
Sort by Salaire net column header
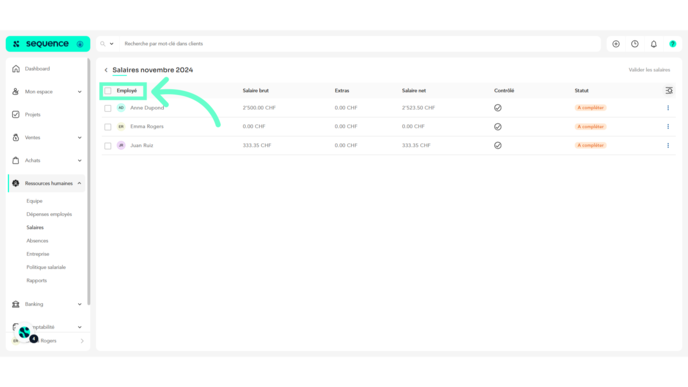pyautogui.click(x=414, y=91)
